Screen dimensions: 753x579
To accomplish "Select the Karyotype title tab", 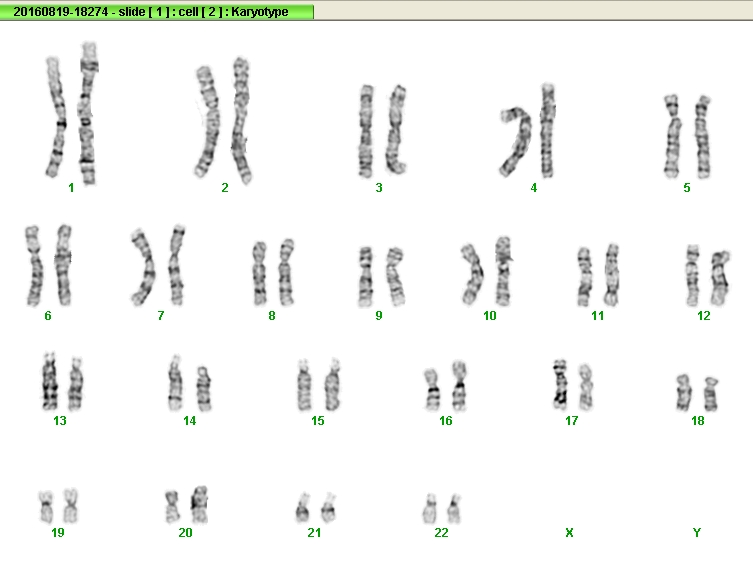I will (x=157, y=12).
